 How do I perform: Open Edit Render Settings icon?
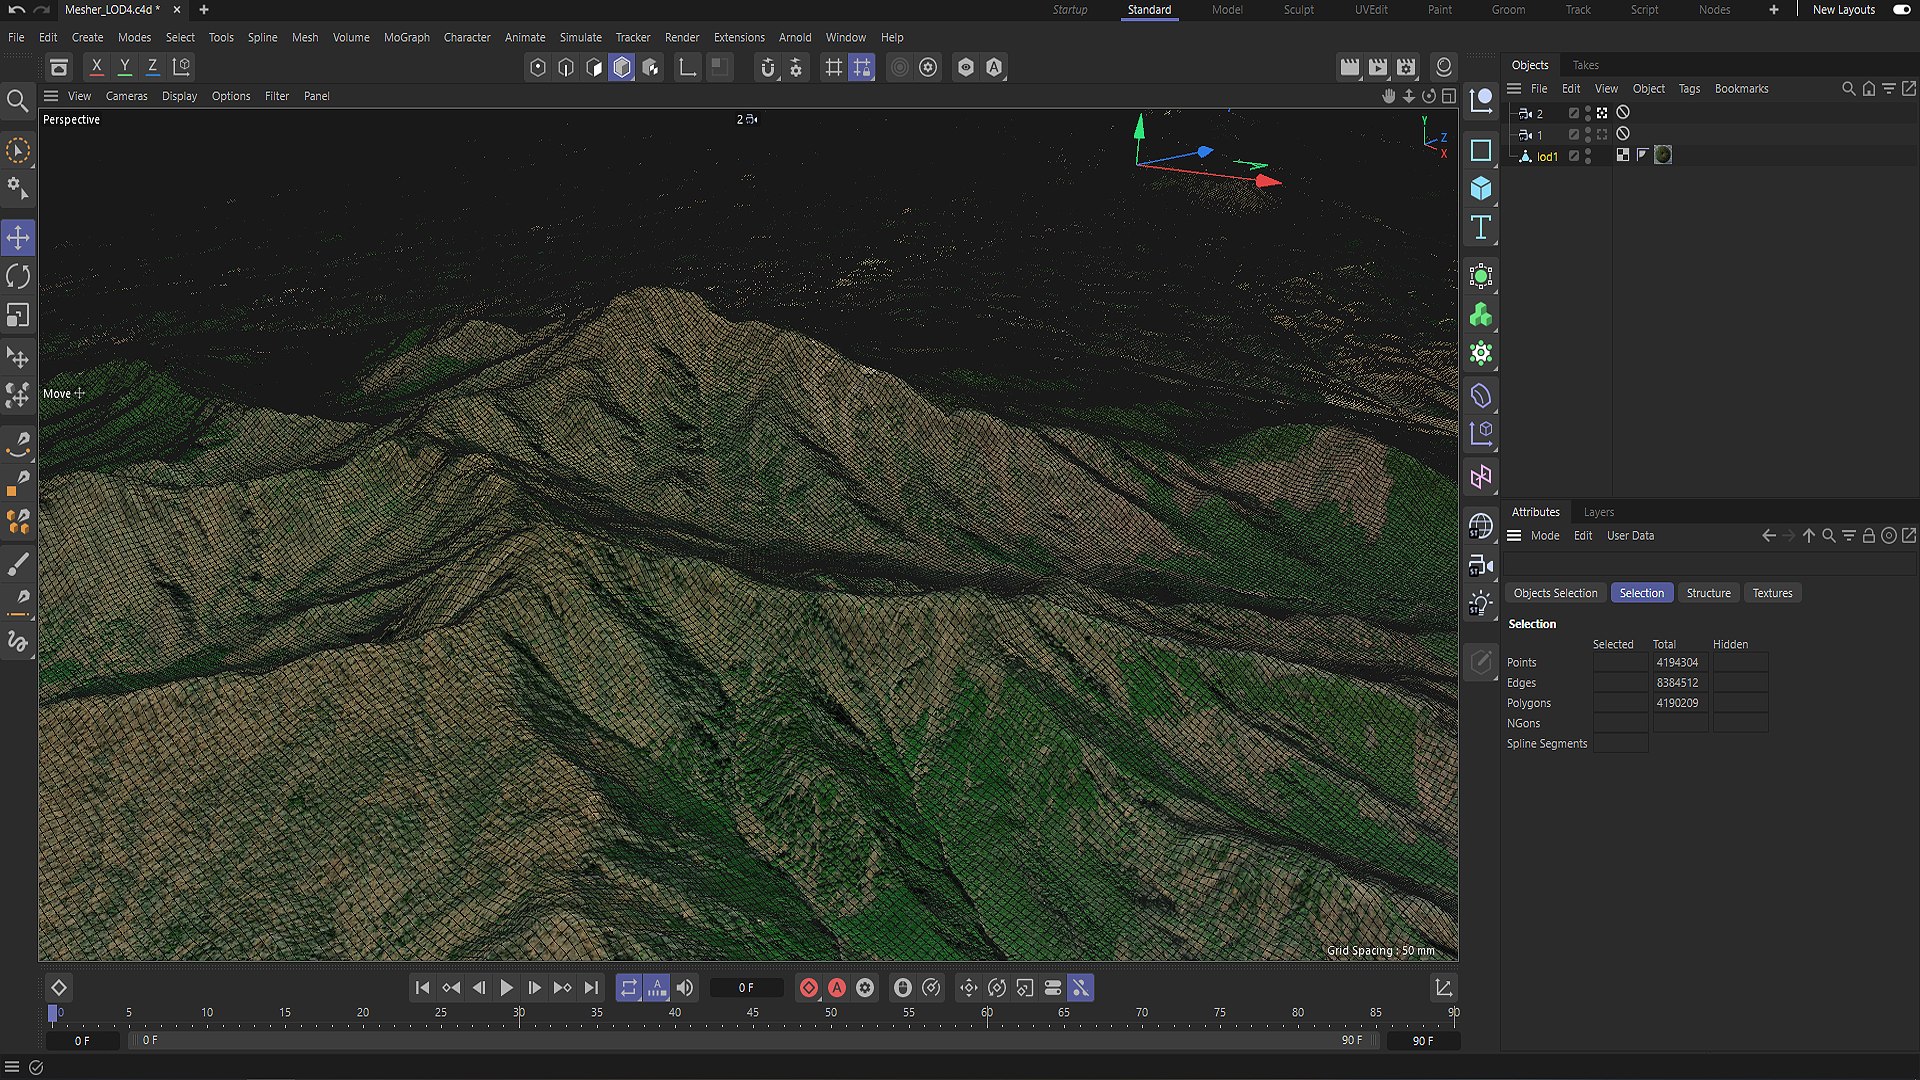coord(1406,67)
